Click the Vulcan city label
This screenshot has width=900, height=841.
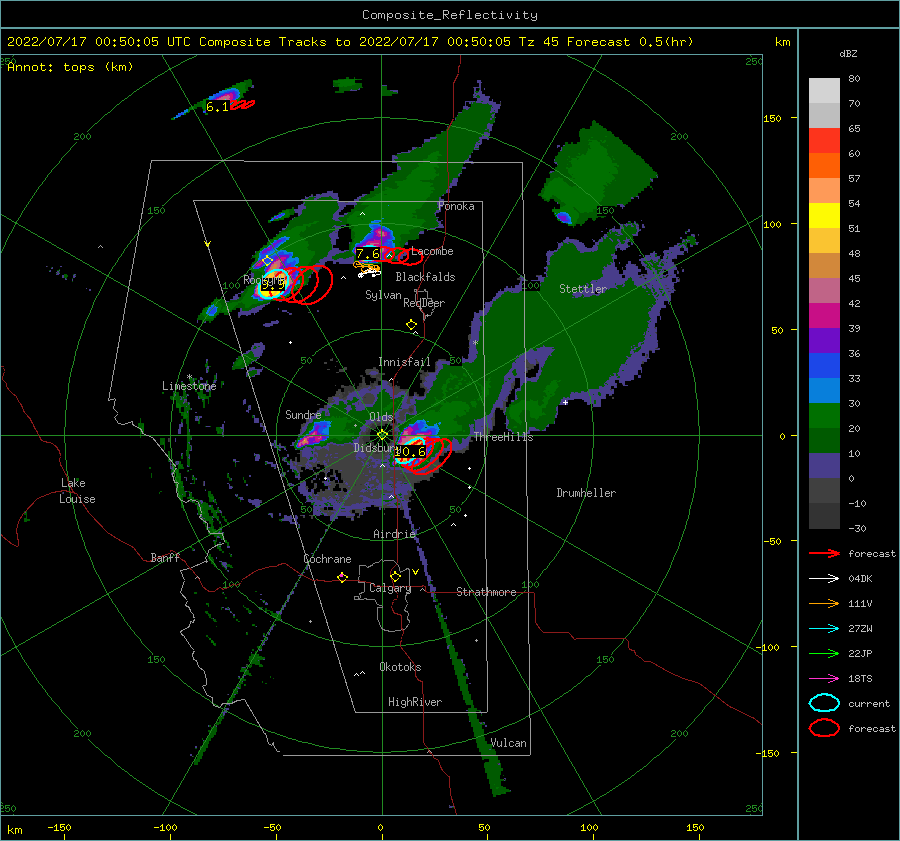click(509, 743)
